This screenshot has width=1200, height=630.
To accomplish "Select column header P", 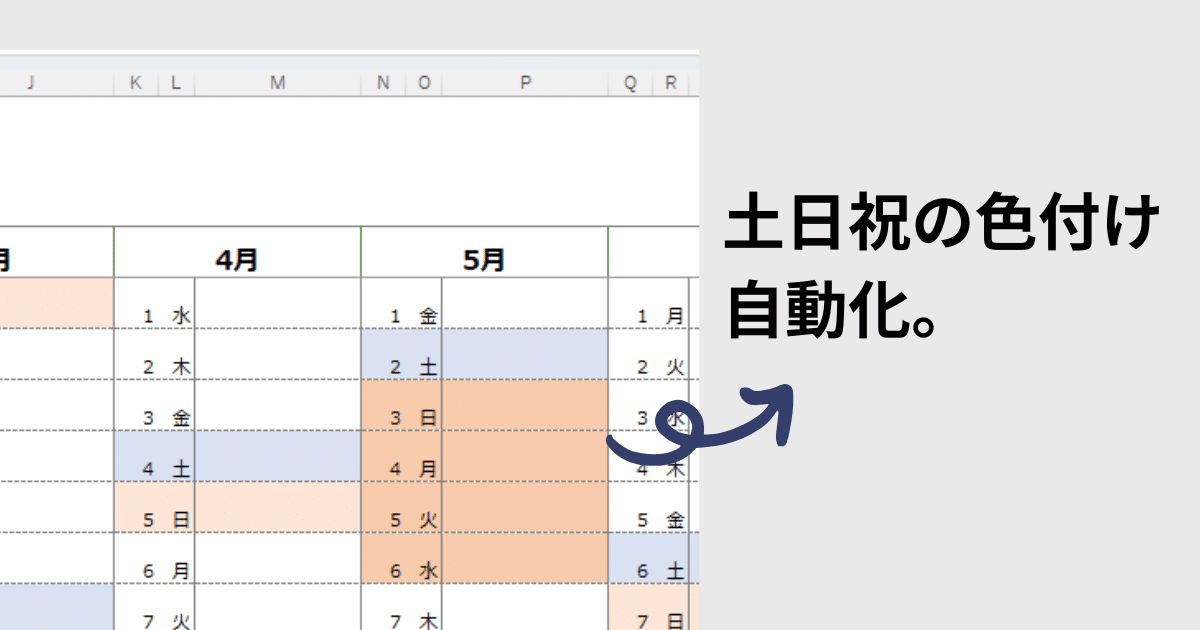I will point(524,83).
